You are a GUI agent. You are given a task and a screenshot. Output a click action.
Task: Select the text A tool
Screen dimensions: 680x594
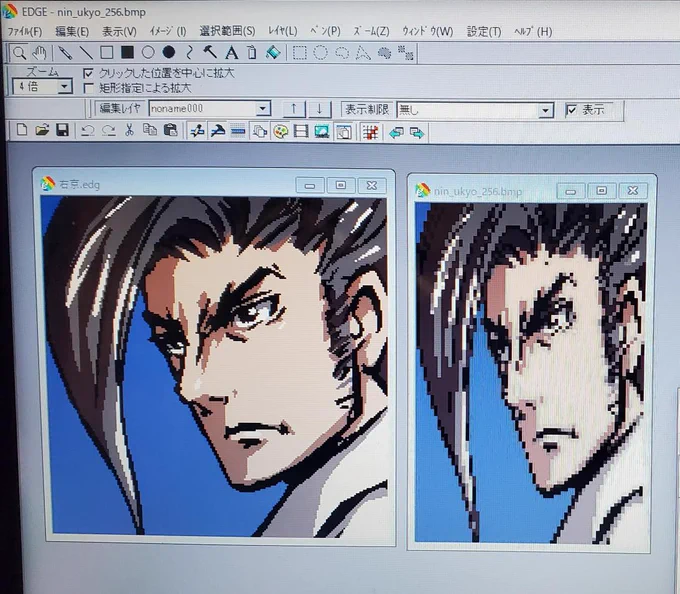coord(232,53)
